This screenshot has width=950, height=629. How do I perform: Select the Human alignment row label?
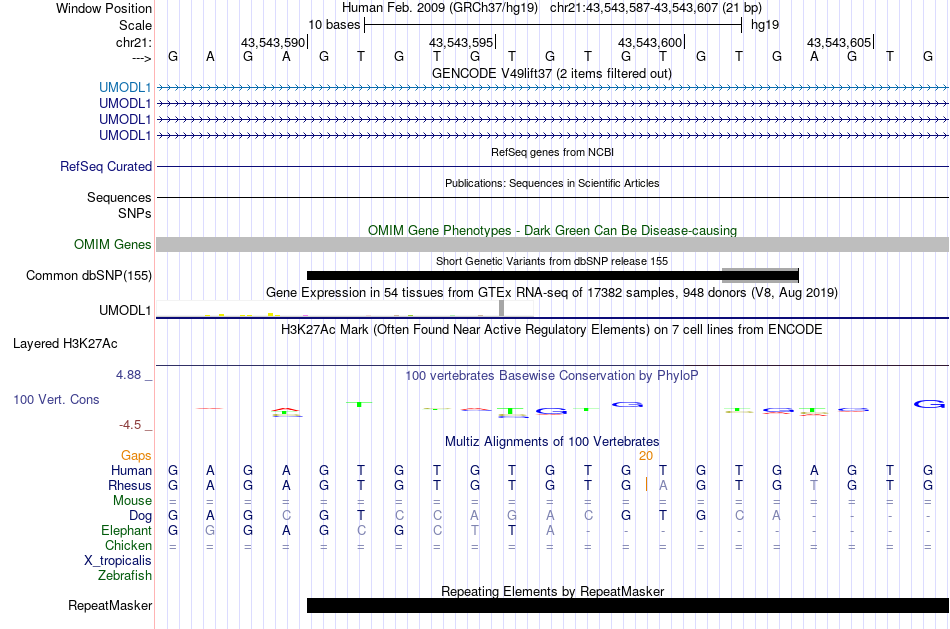(131, 470)
